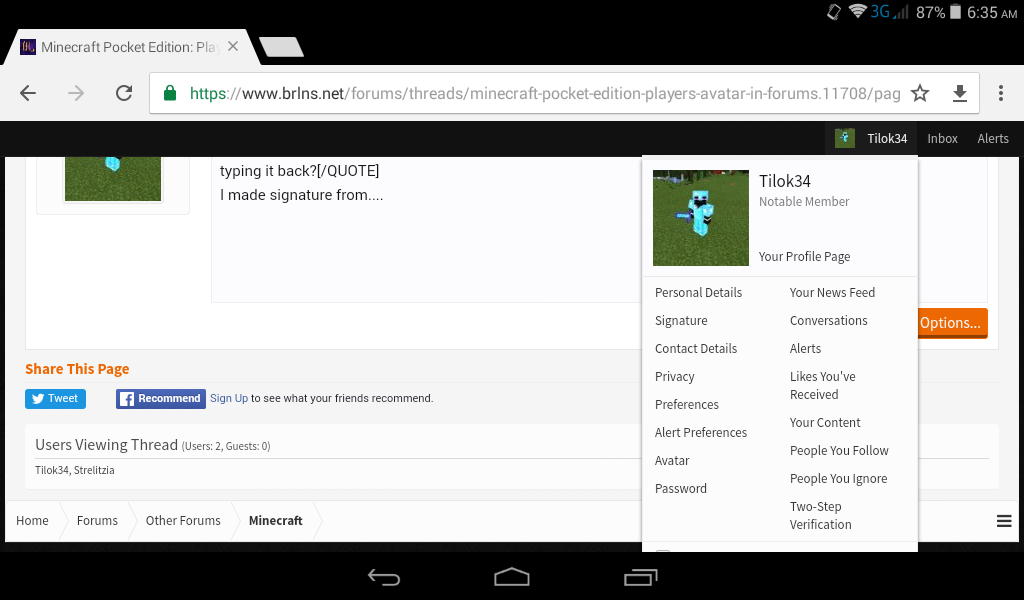
Task: Open Chrome three-dot overflow menu
Action: (1000, 93)
